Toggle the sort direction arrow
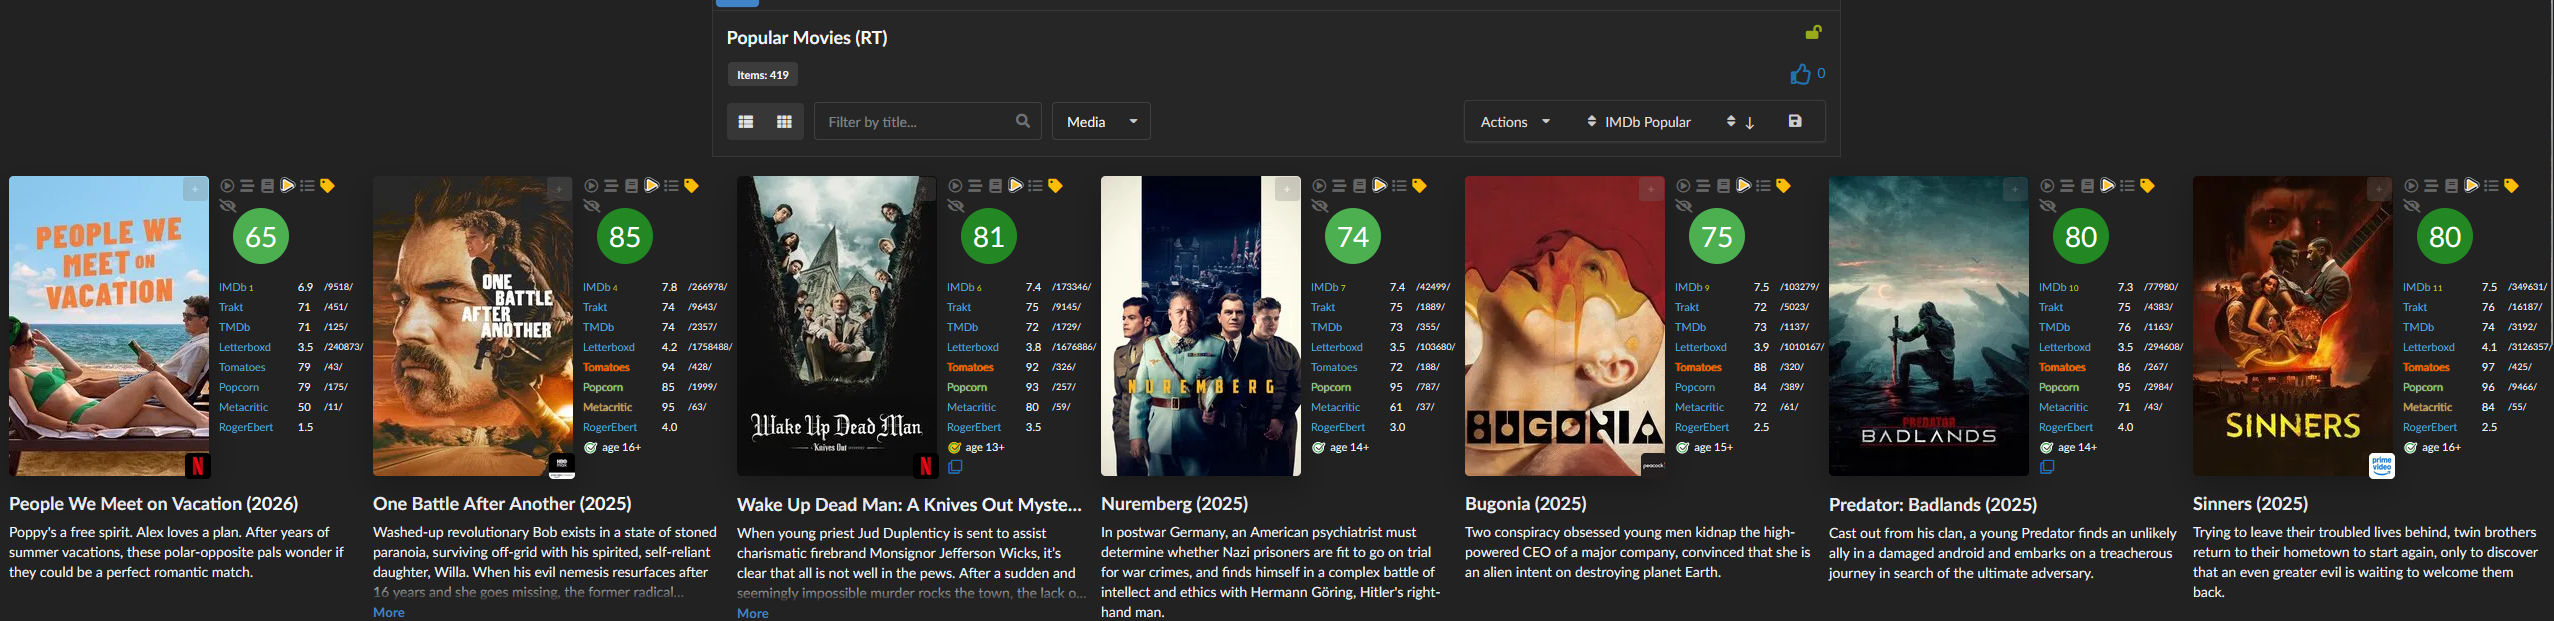The image size is (2554, 621). point(1749,122)
